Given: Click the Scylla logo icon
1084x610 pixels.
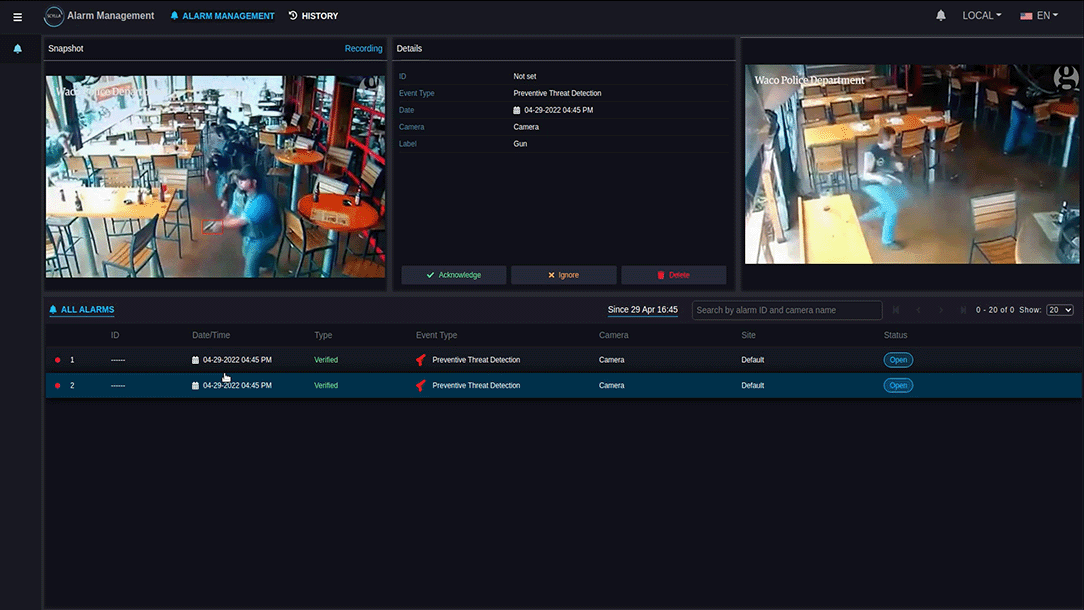Looking at the screenshot, I should (53, 16).
